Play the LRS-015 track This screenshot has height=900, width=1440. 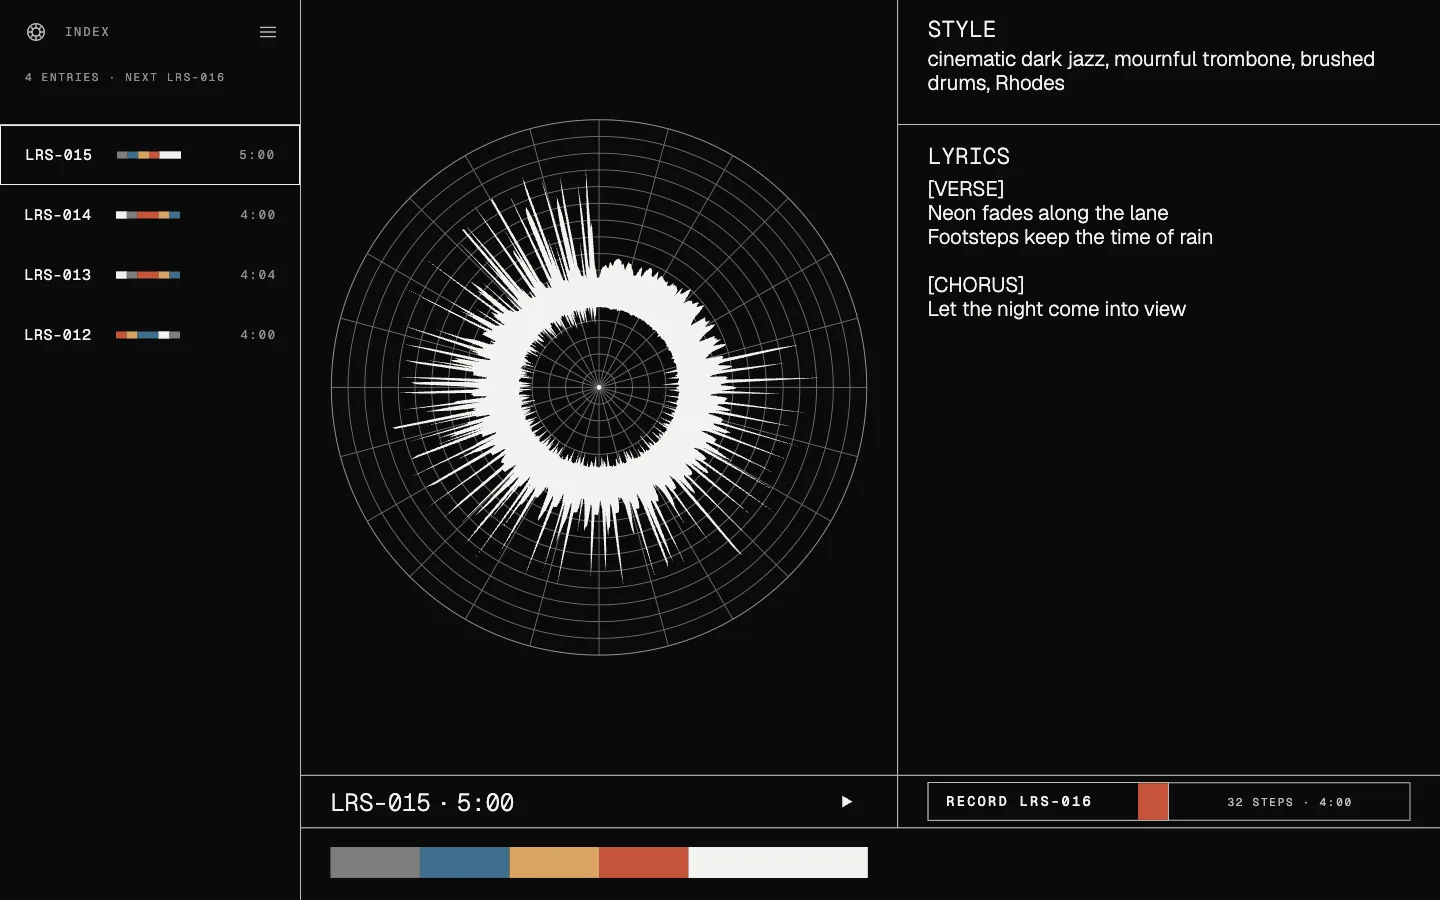coord(847,801)
